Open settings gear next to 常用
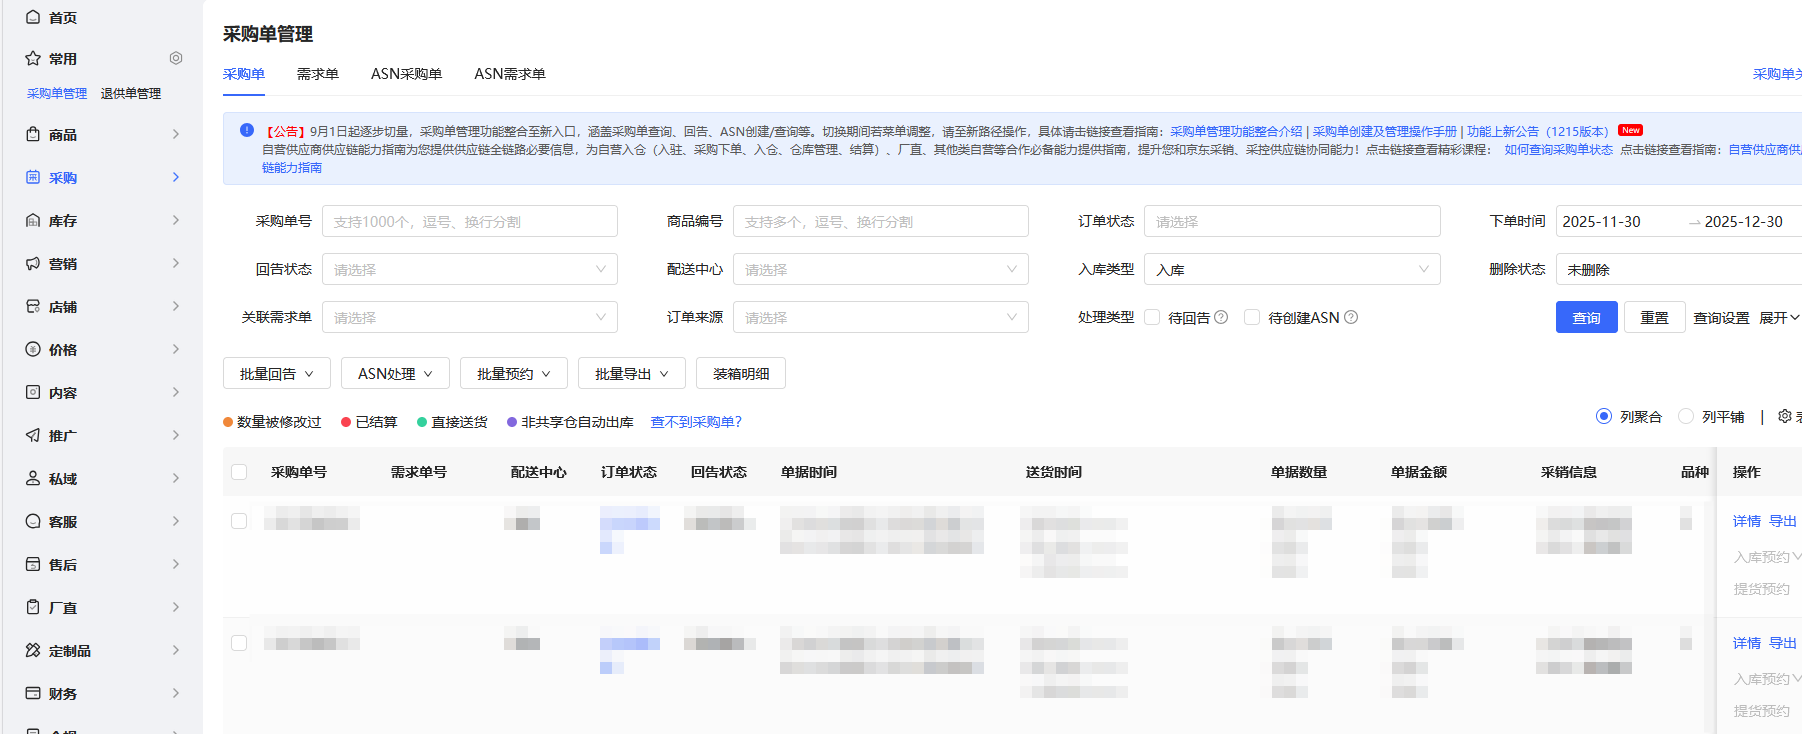The width and height of the screenshot is (1802, 734). 176,58
